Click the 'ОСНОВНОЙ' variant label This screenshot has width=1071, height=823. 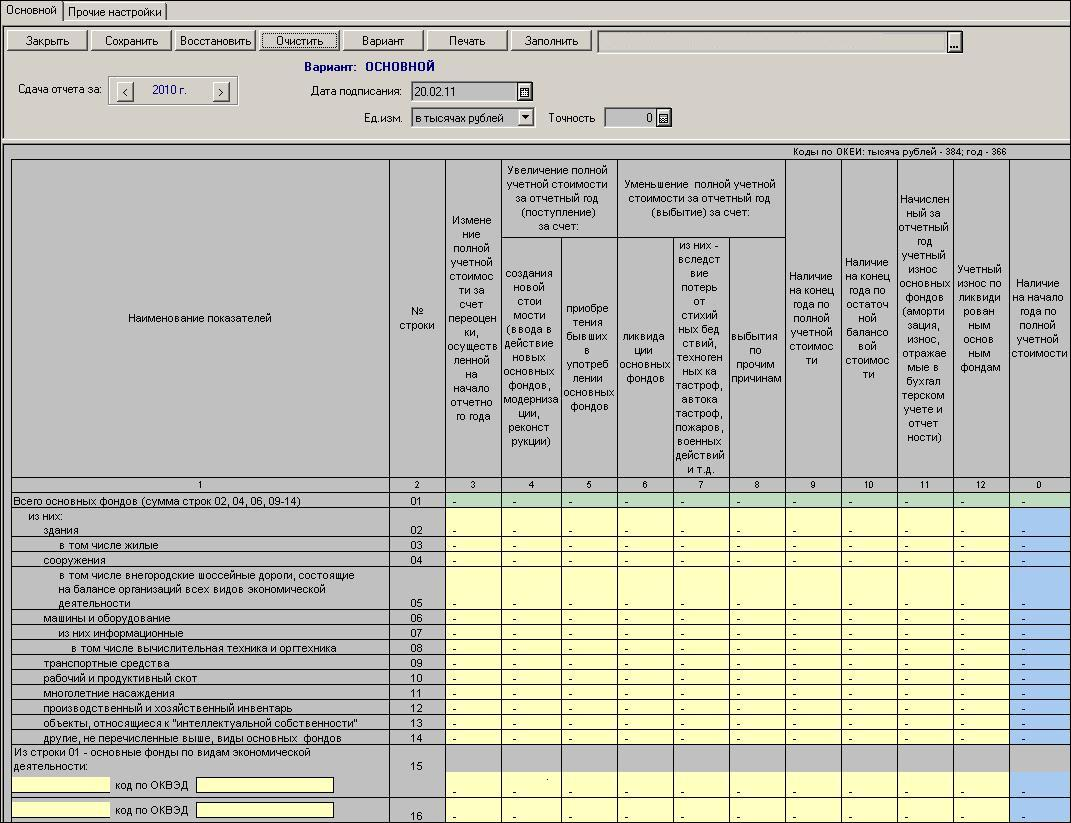coord(400,67)
